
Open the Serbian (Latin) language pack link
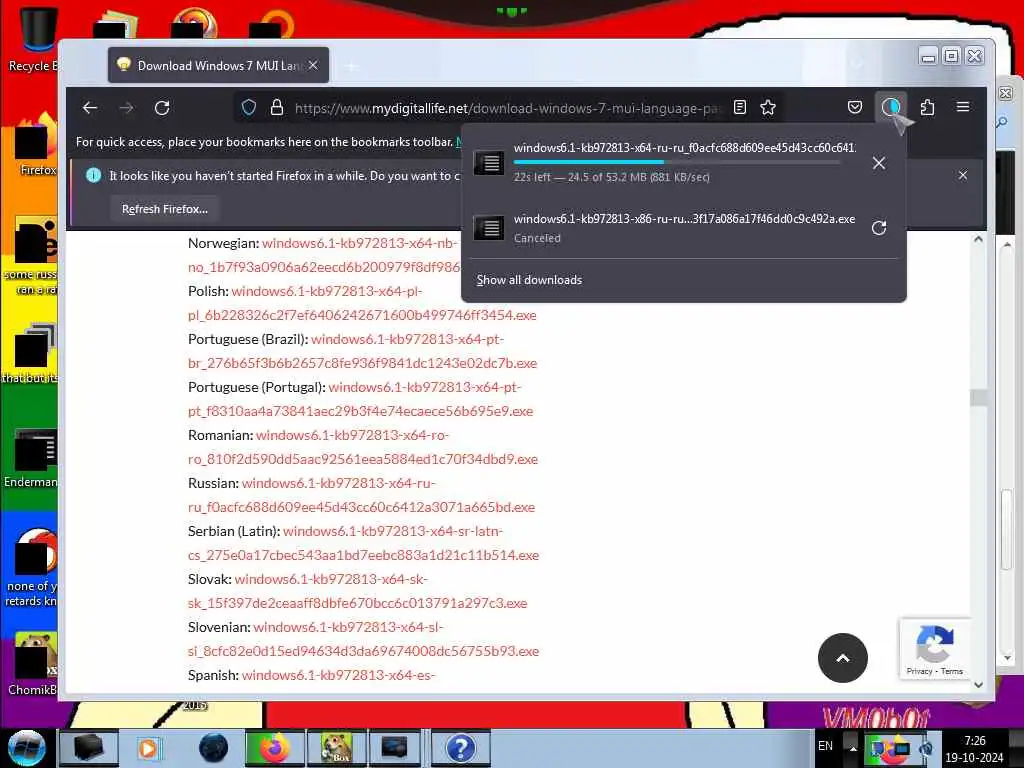[364, 543]
